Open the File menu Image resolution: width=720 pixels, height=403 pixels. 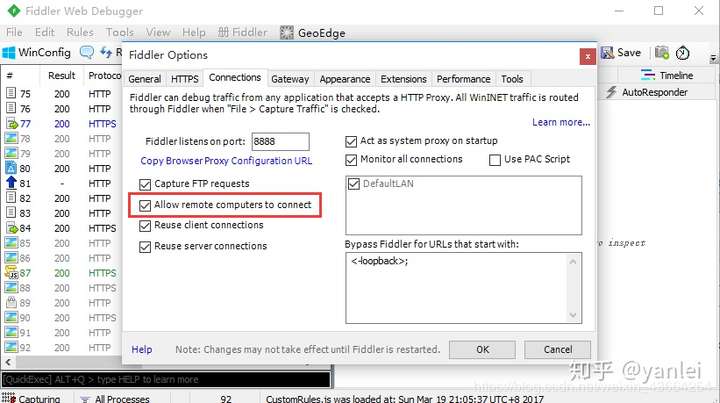14,32
